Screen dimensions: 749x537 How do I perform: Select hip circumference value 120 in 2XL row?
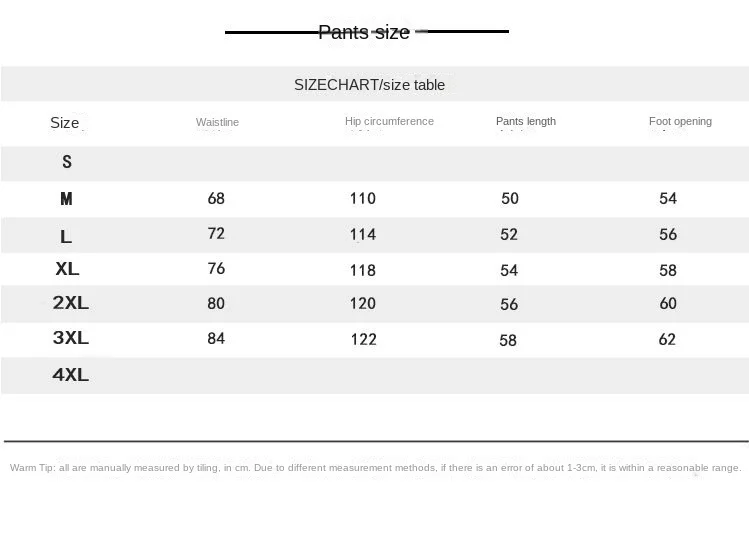pos(363,303)
